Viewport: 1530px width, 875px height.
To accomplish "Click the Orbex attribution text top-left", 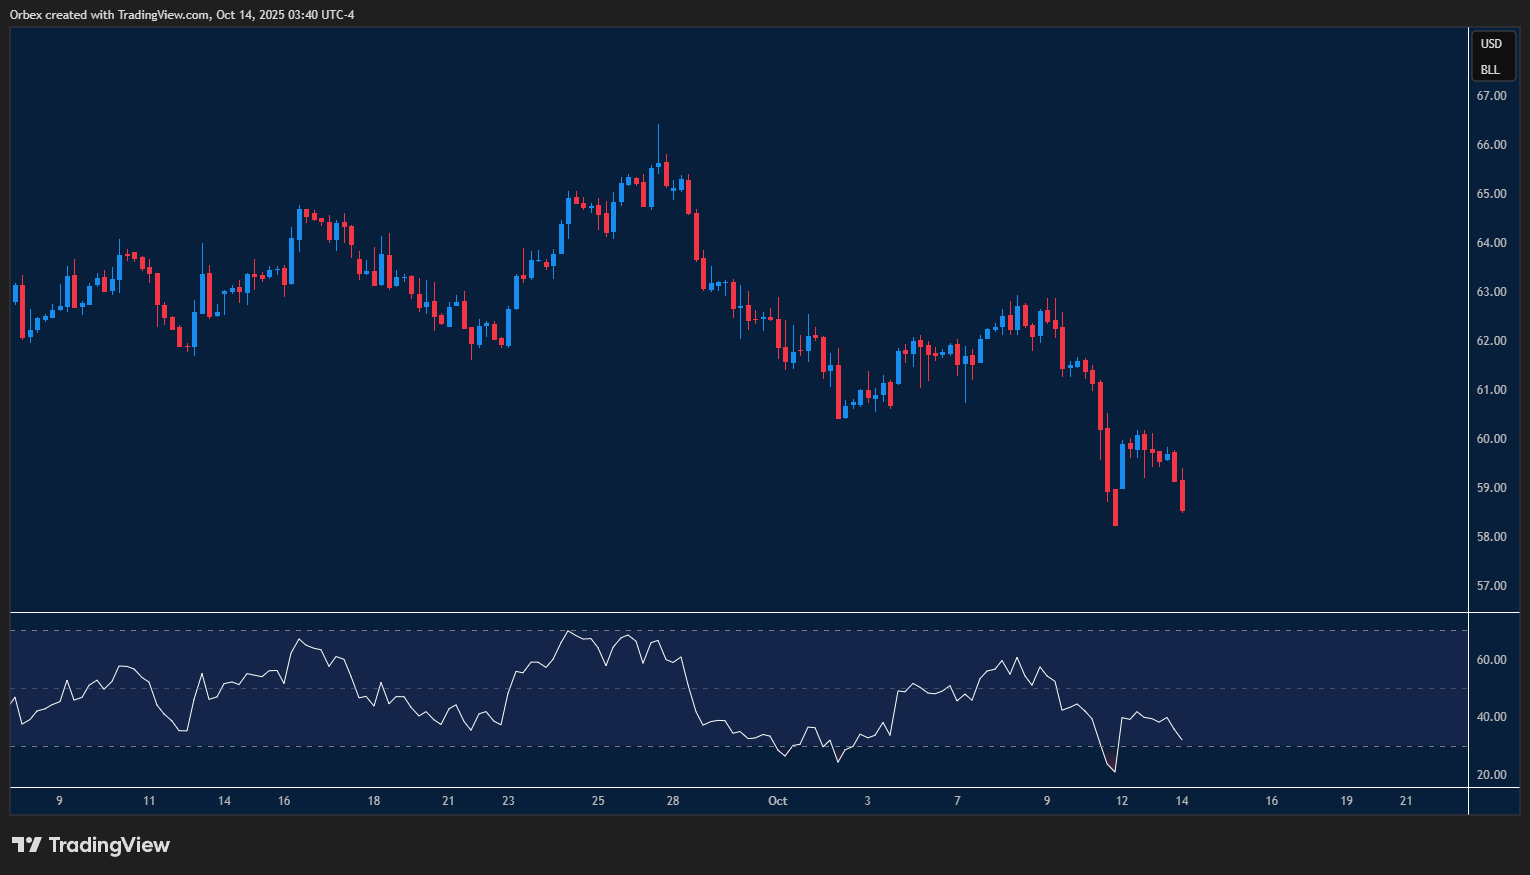I will [x=180, y=14].
